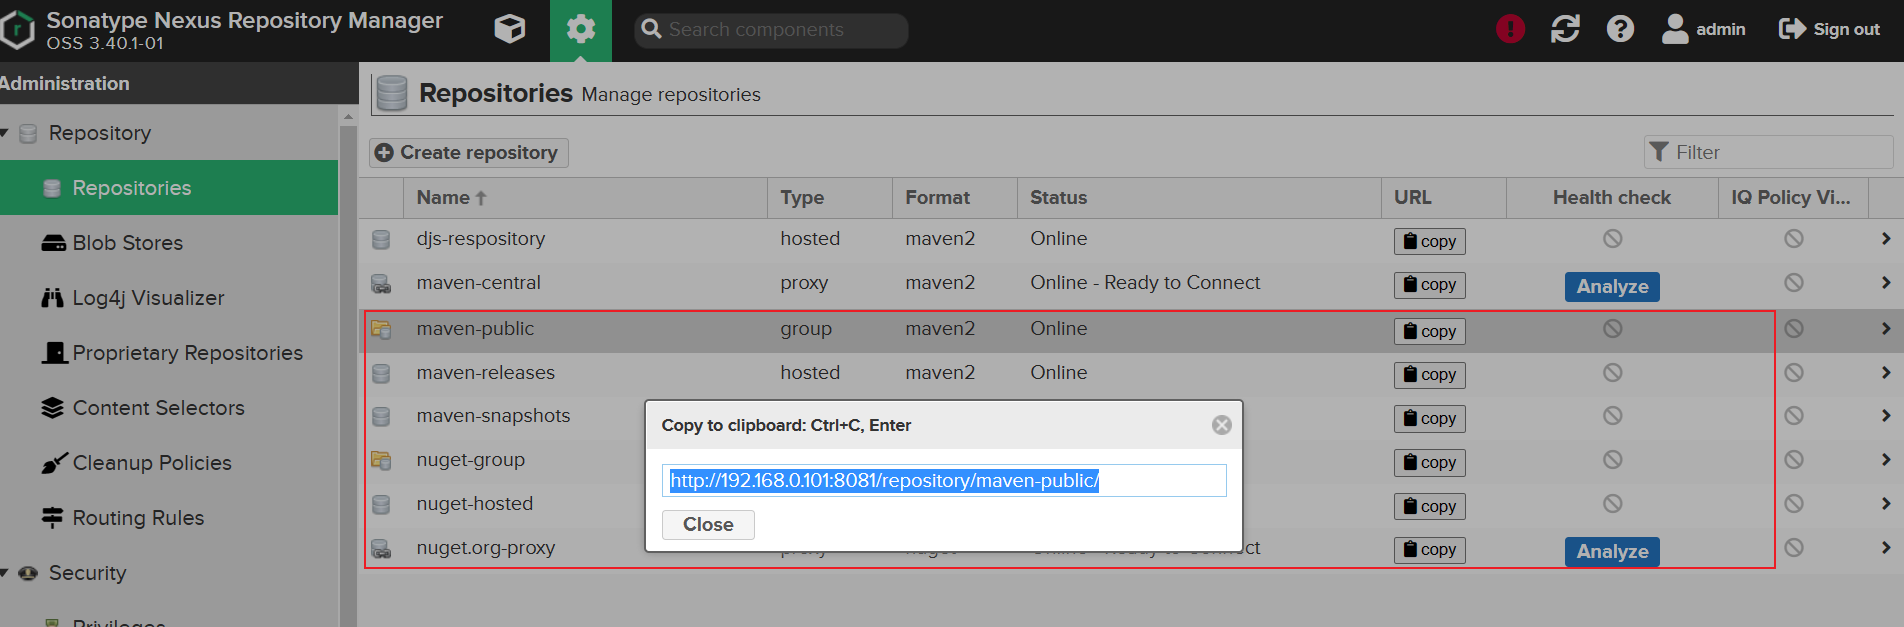This screenshot has width=1904, height=627.
Task: Sort by the Format column header
Action: pos(955,198)
